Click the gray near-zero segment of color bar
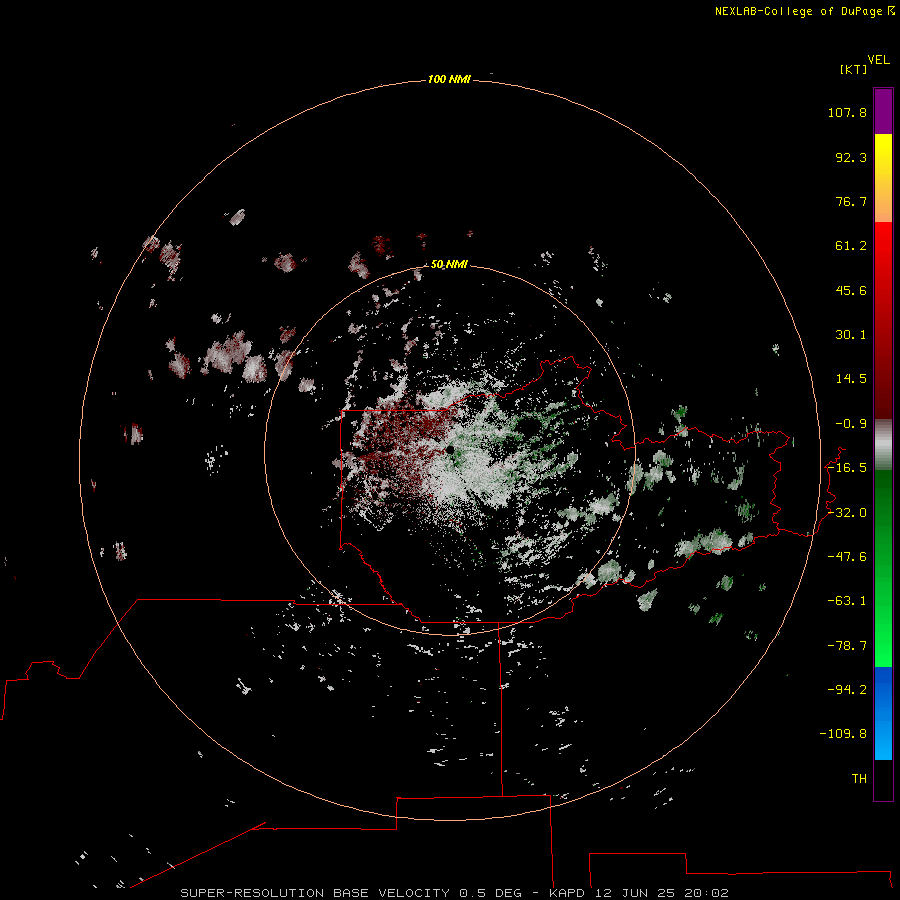Image resolution: width=900 pixels, height=900 pixels. coord(883,445)
